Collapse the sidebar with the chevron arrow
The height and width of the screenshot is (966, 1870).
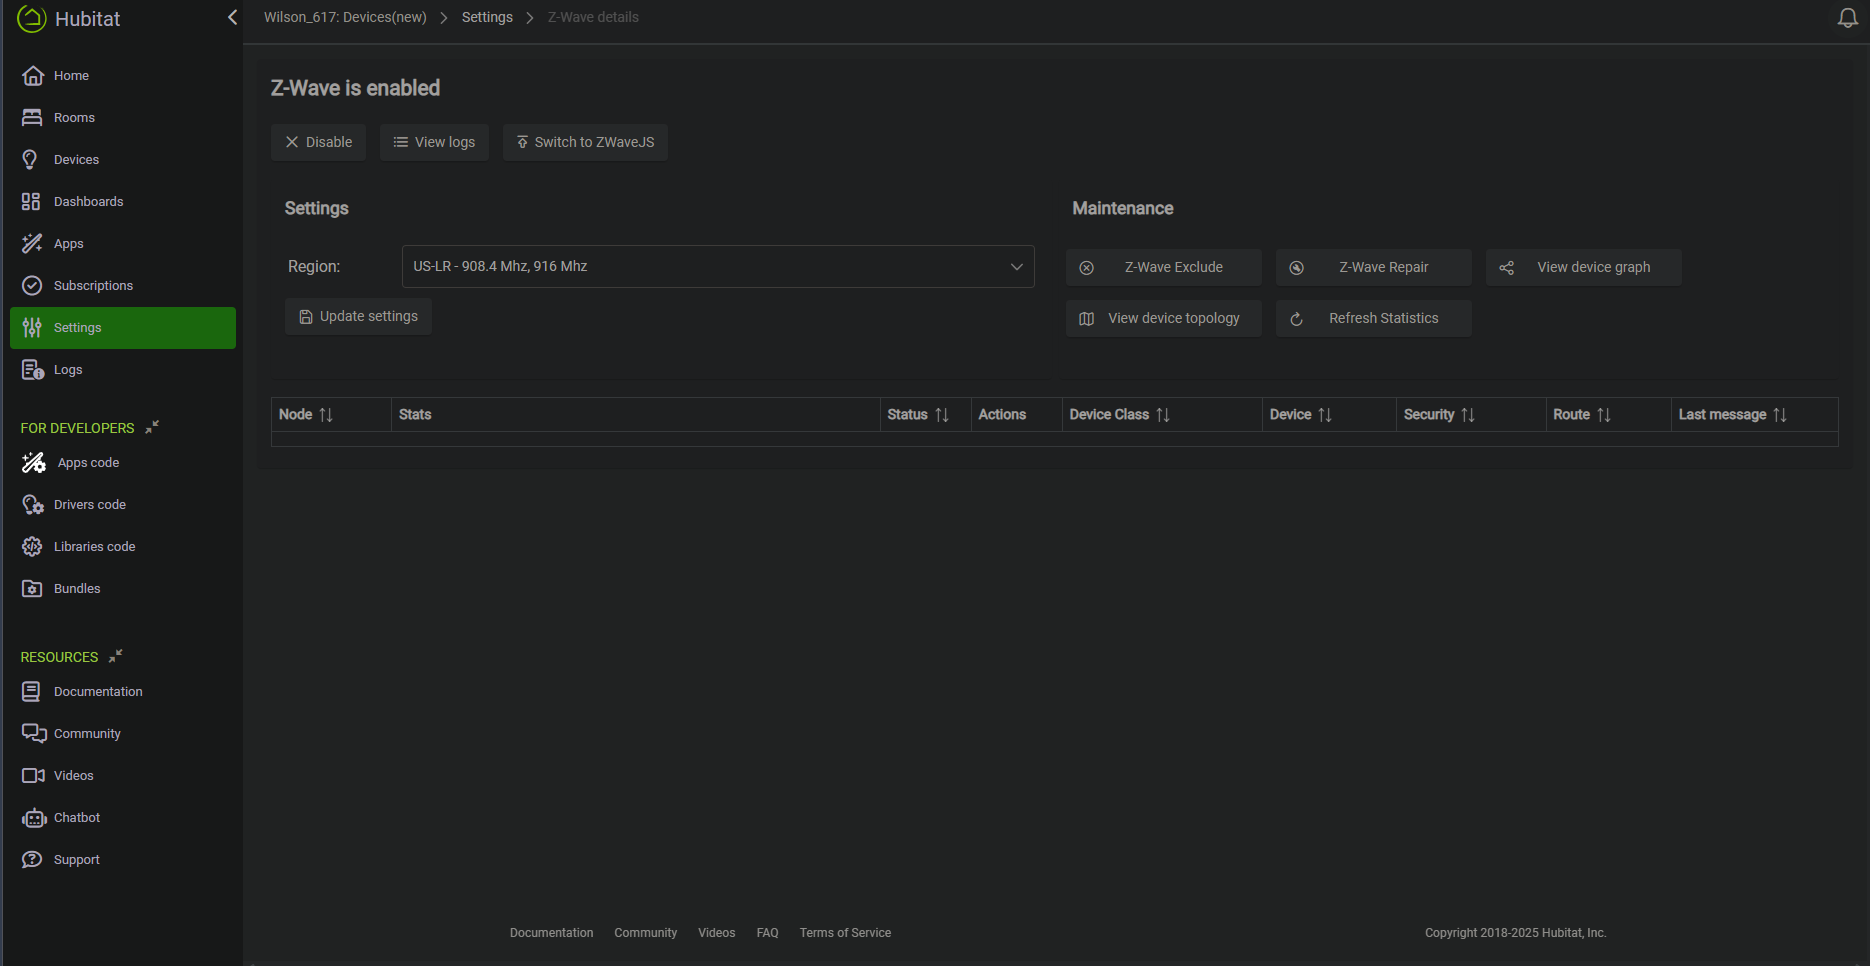point(232,17)
